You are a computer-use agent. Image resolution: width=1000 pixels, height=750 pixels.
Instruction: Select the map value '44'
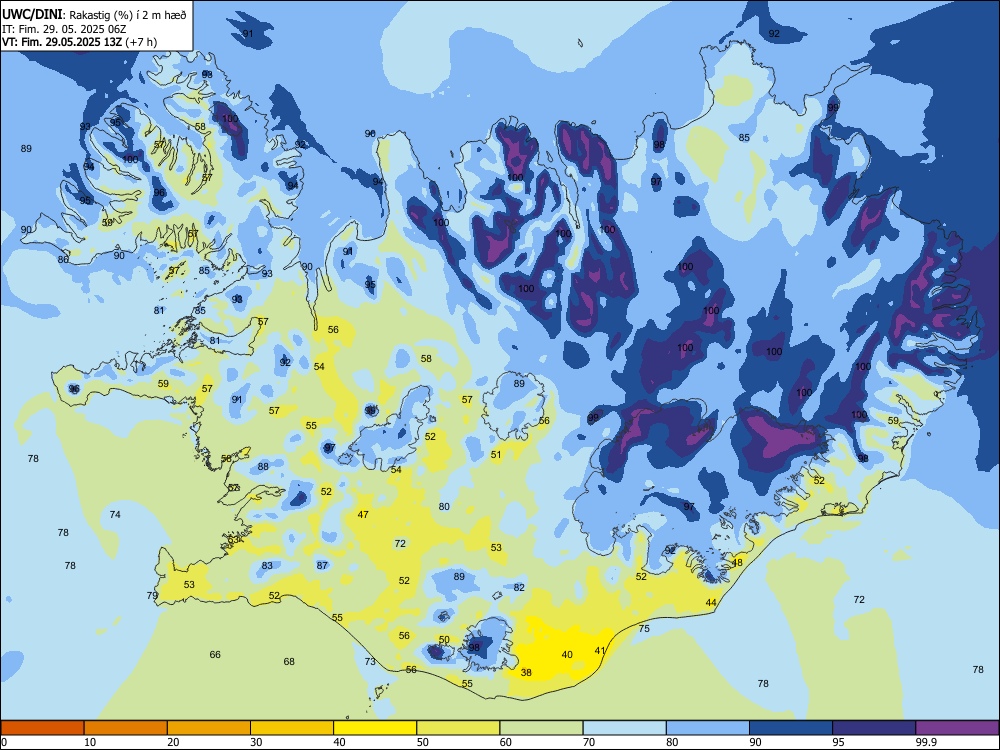point(711,603)
